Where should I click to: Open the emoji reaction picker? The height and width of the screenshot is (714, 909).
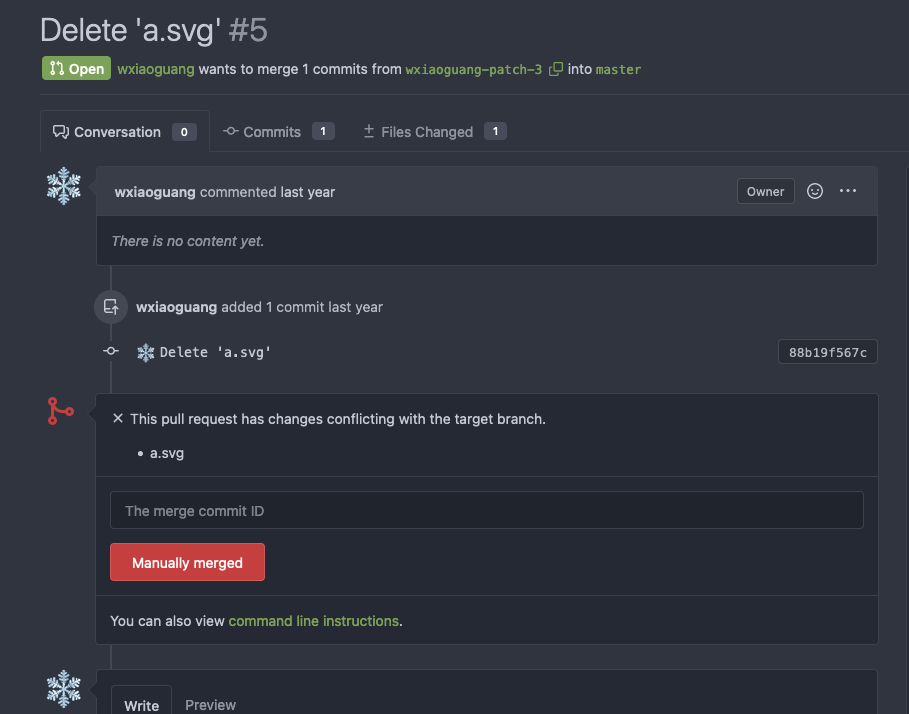815,191
